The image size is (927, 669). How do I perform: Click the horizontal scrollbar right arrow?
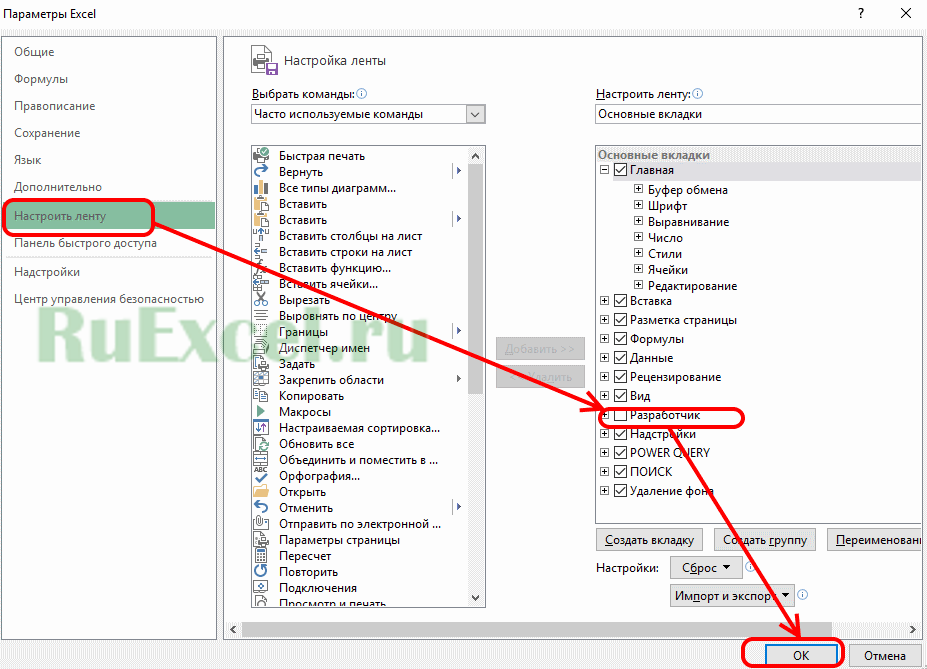(x=913, y=629)
